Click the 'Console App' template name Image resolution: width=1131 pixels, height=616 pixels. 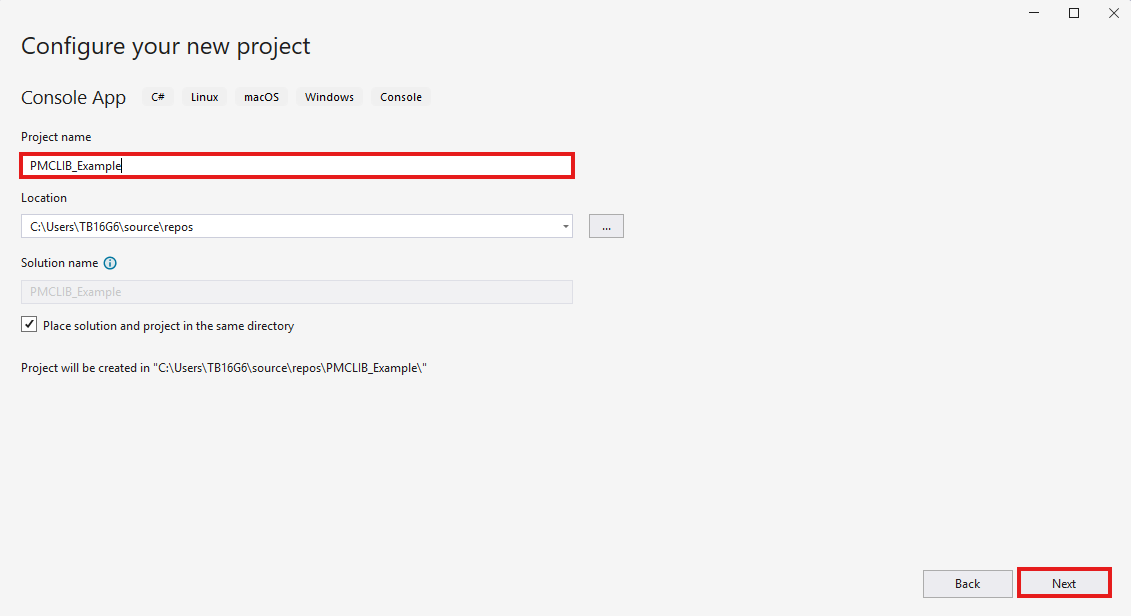(74, 98)
